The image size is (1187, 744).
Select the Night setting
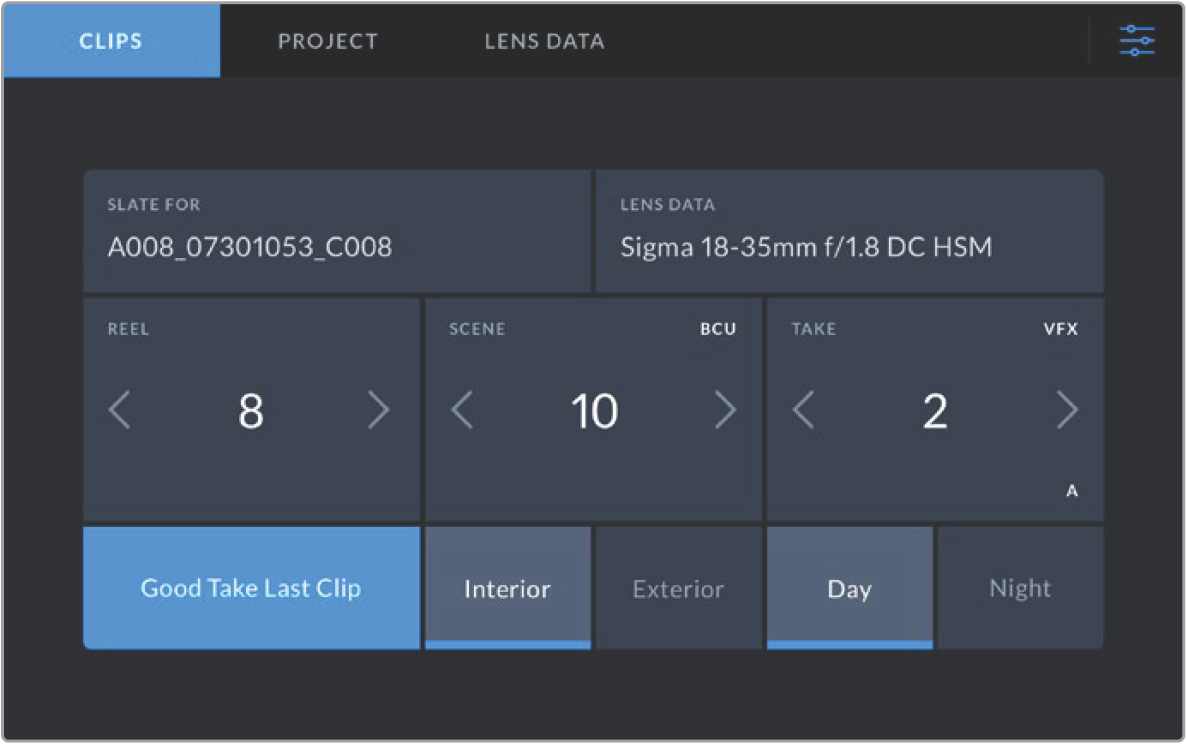tap(1020, 588)
